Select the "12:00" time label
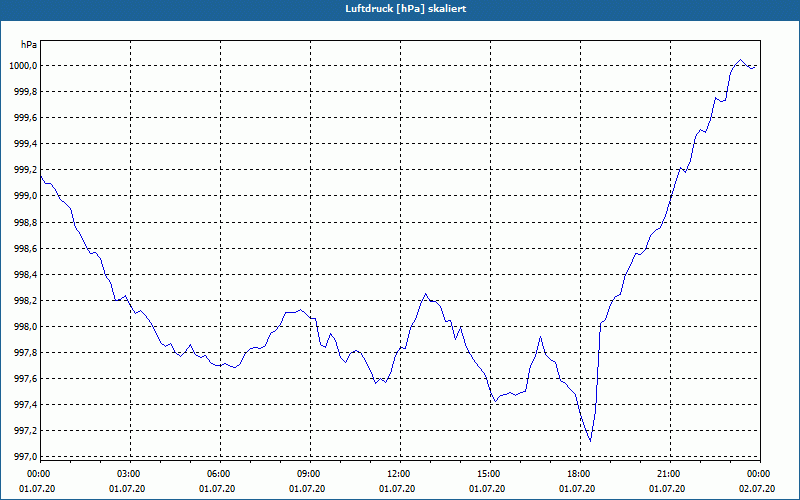The height and width of the screenshot is (500, 800). (x=397, y=474)
